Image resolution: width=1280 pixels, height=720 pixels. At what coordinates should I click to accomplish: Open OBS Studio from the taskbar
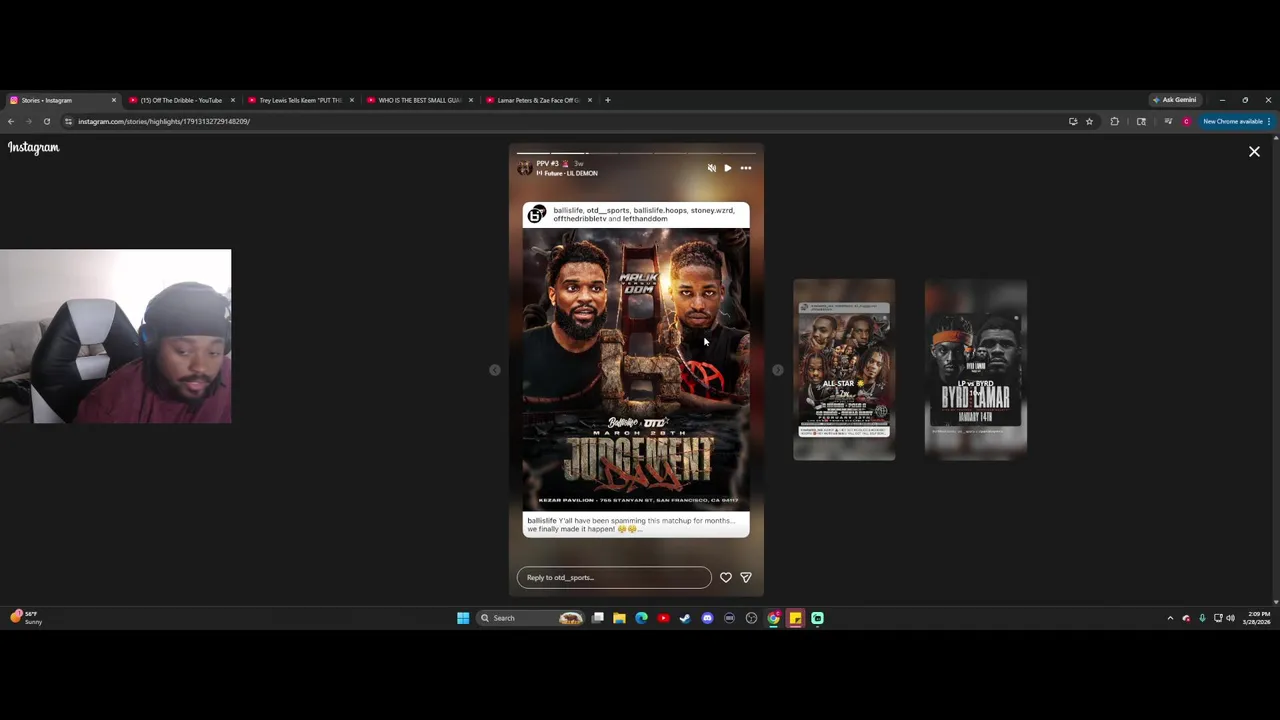point(751,618)
